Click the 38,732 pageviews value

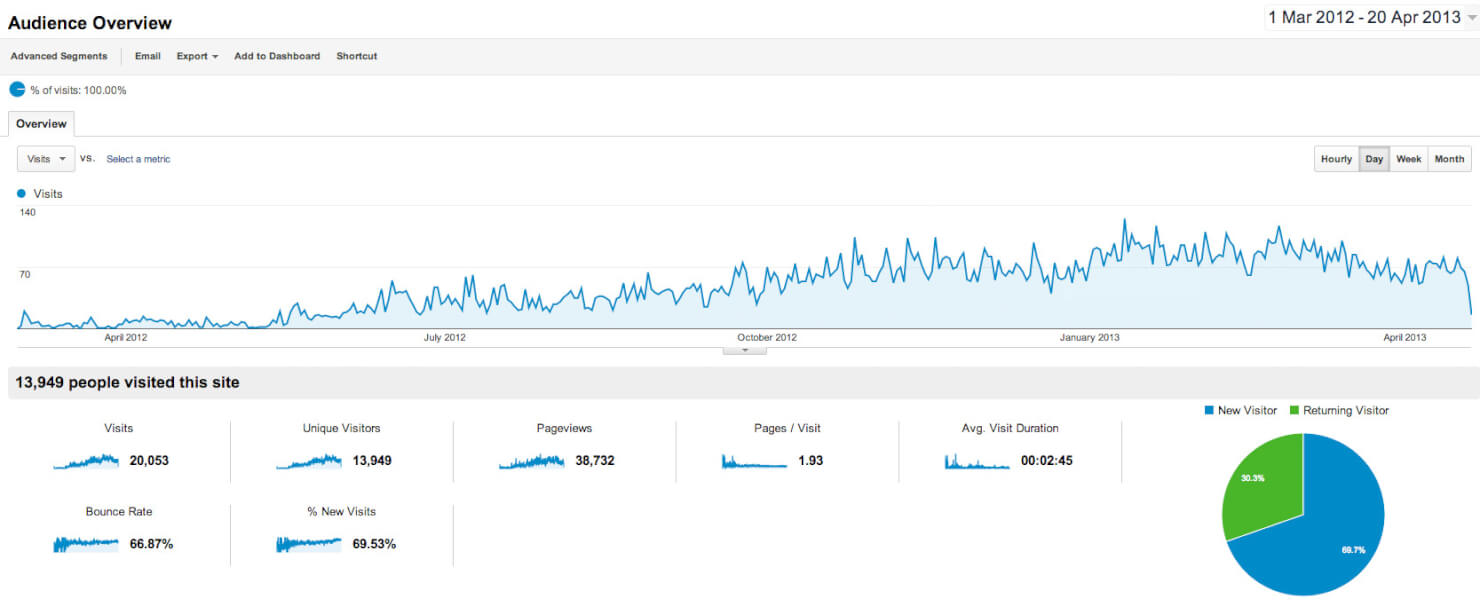point(594,461)
